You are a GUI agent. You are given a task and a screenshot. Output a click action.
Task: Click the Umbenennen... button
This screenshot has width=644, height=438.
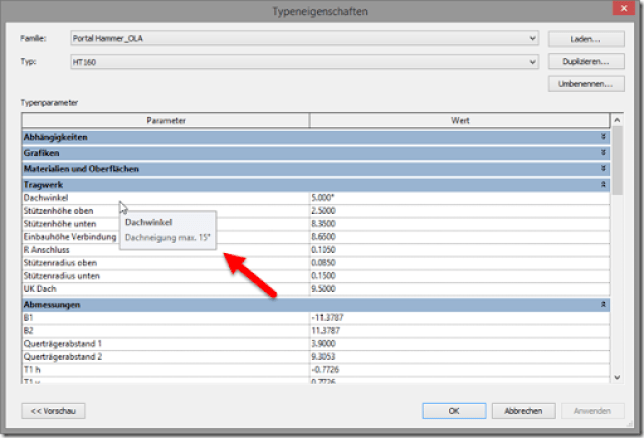tap(586, 84)
